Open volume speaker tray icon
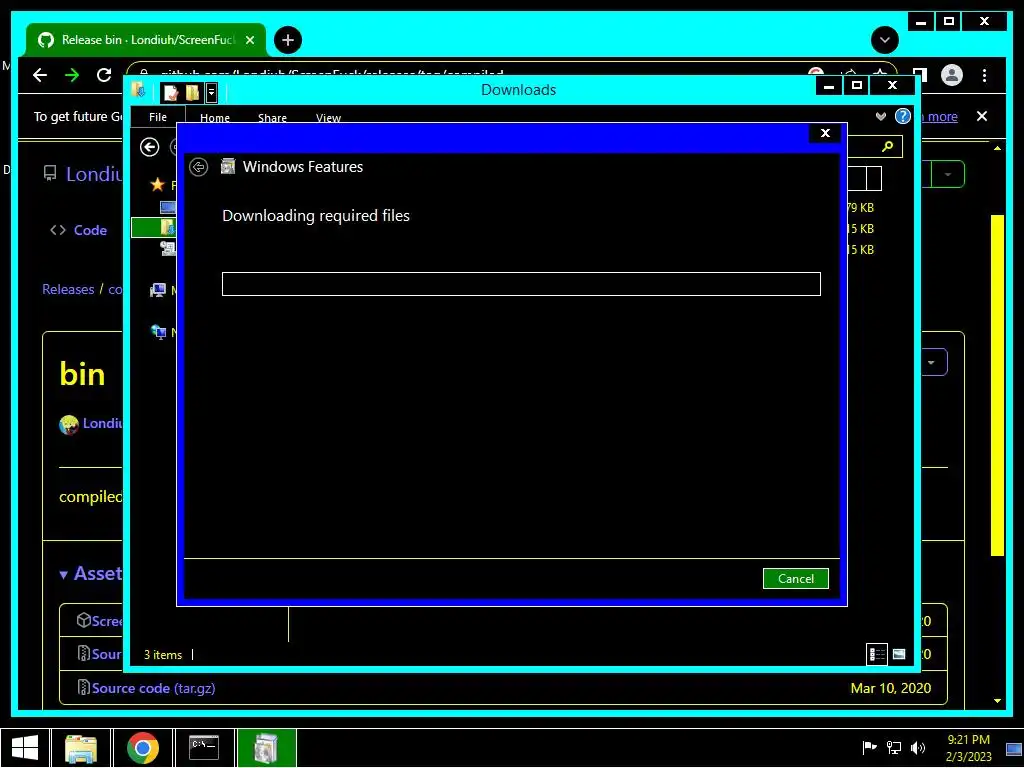The image size is (1024, 768). pyautogui.click(x=918, y=748)
